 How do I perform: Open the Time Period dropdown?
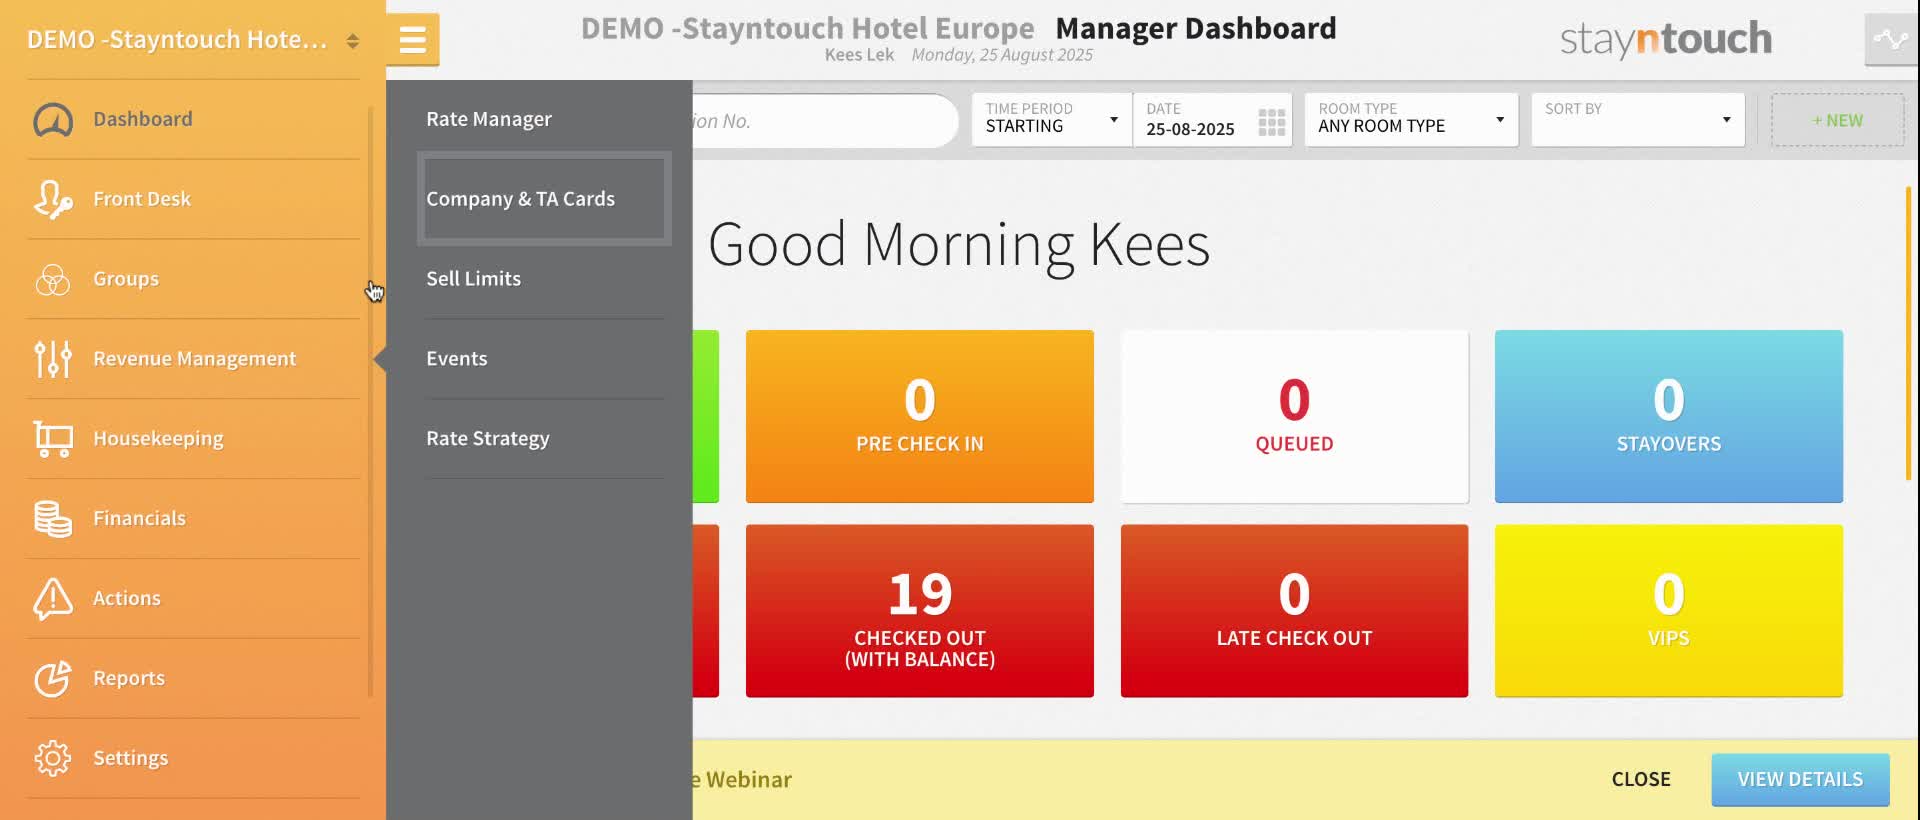click(x=1052, y=120)
